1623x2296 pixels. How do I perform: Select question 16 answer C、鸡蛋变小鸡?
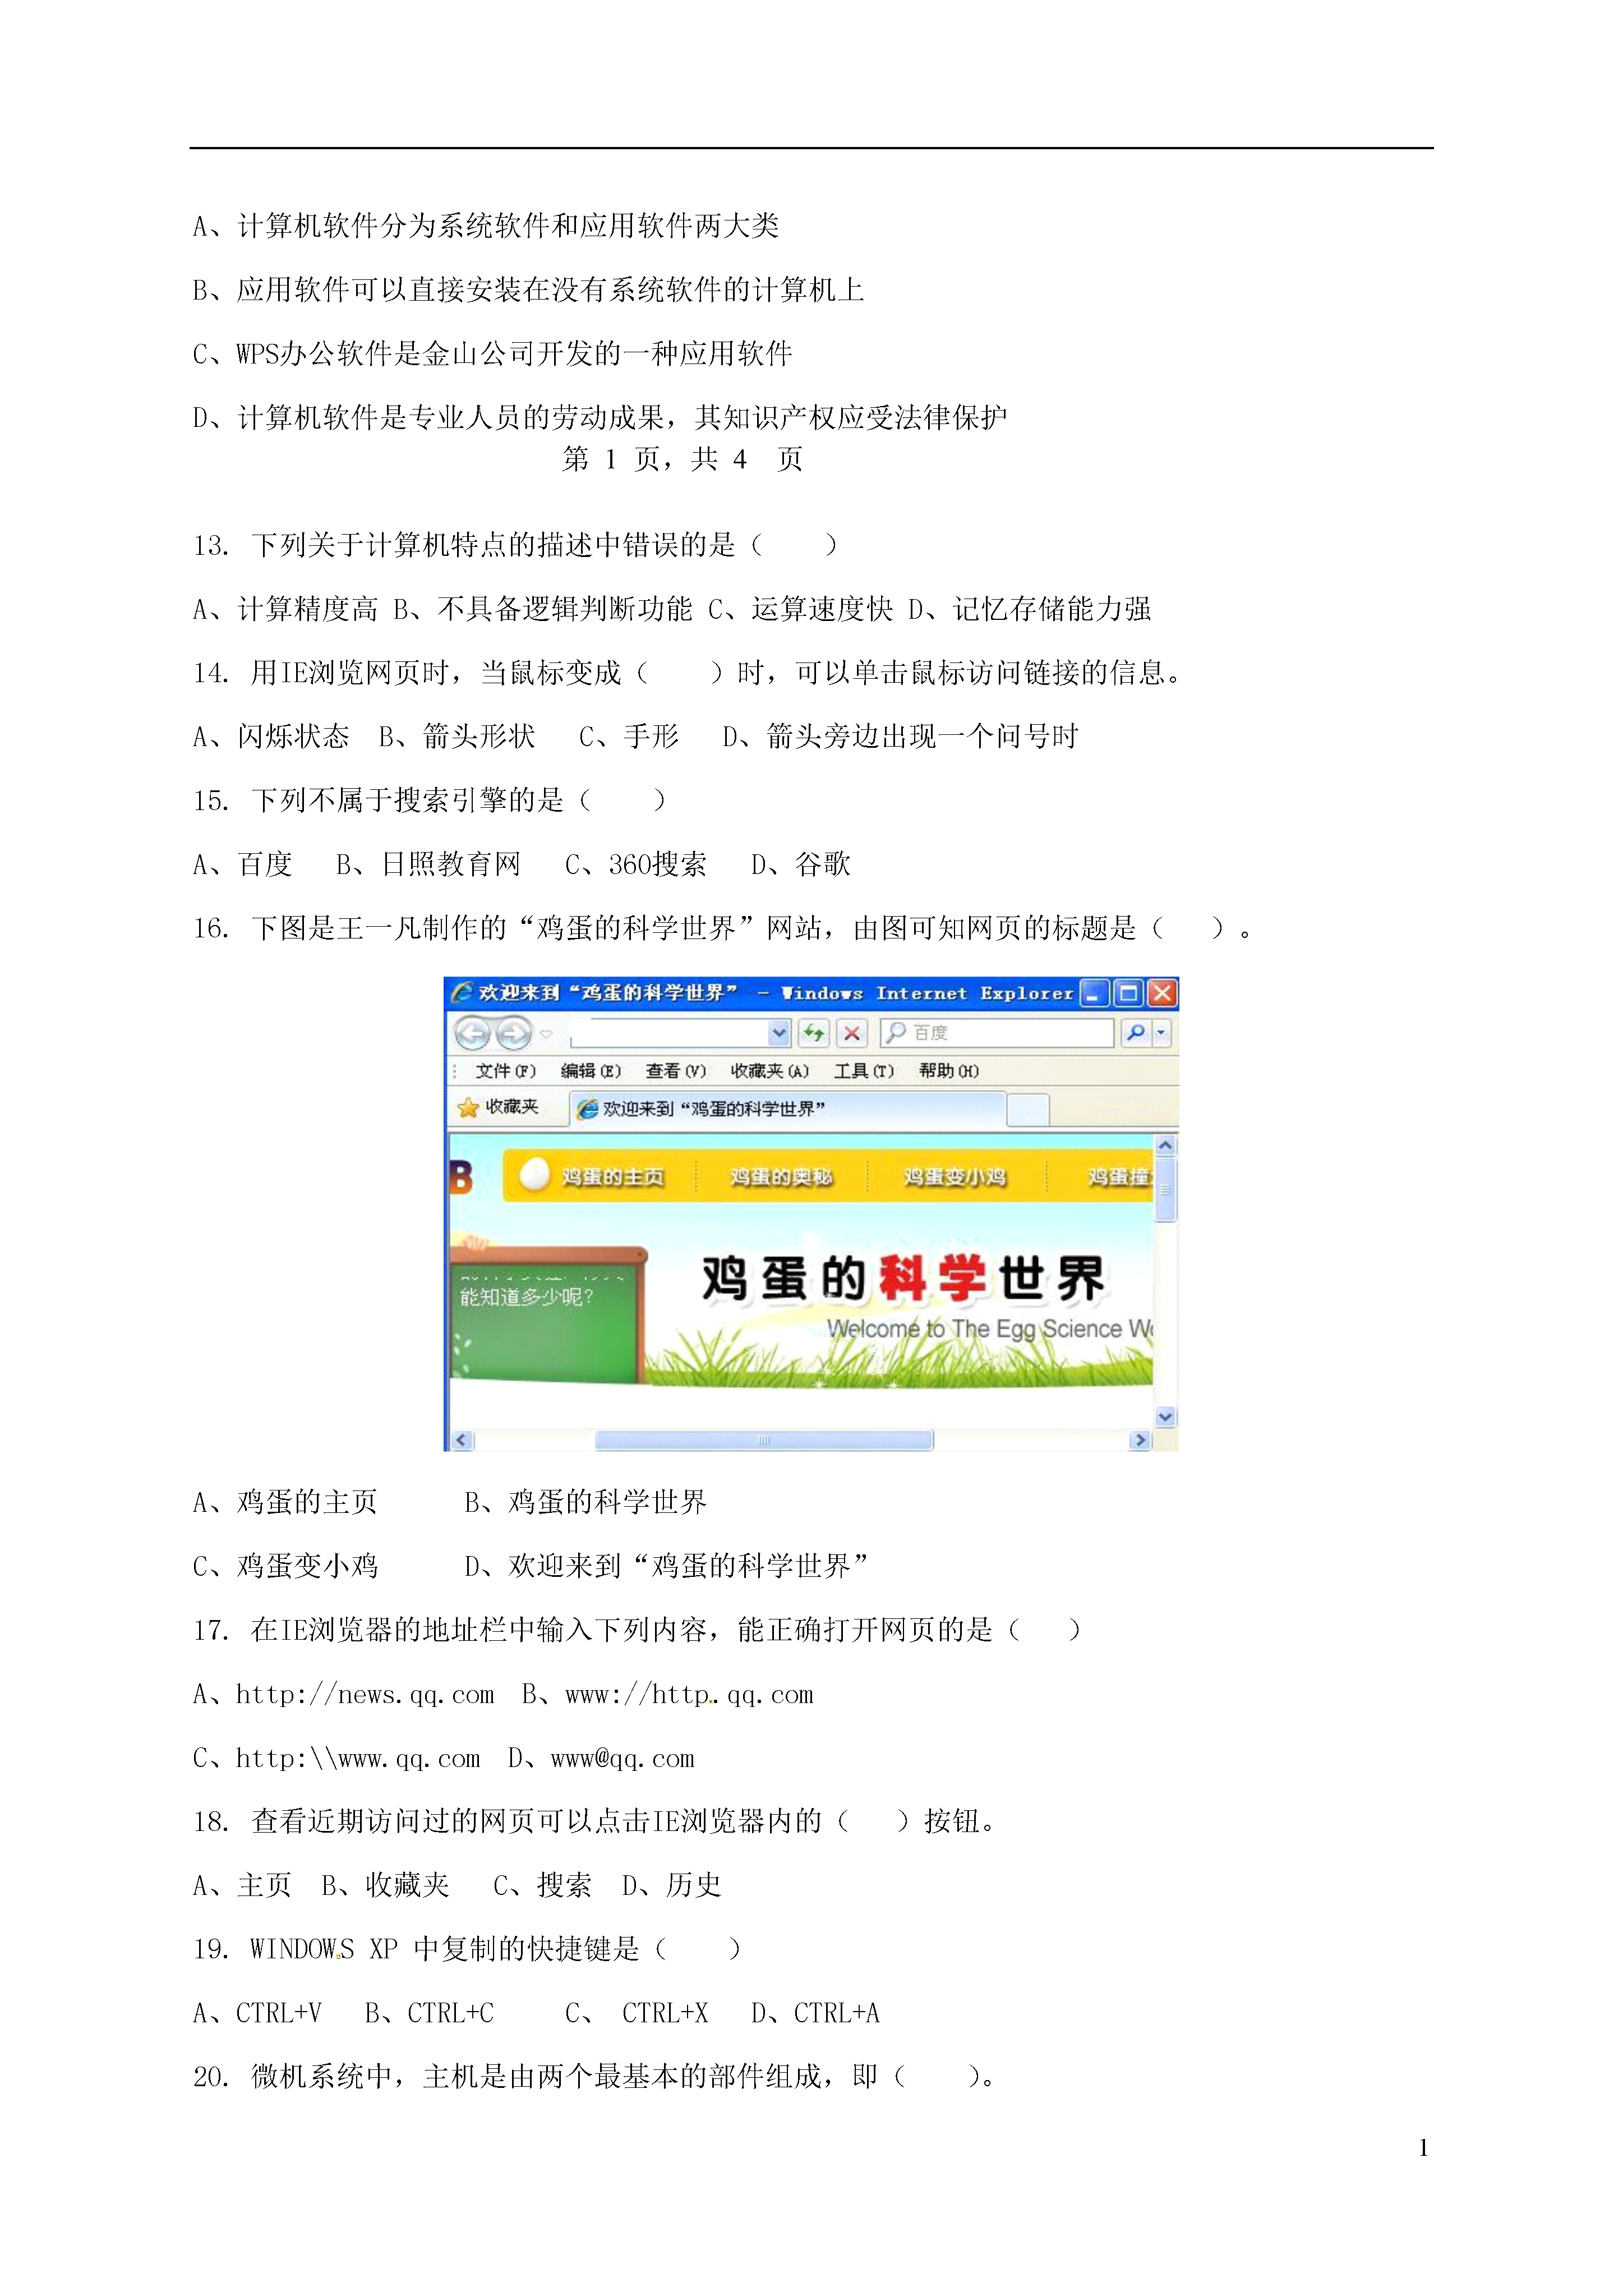285,1565
